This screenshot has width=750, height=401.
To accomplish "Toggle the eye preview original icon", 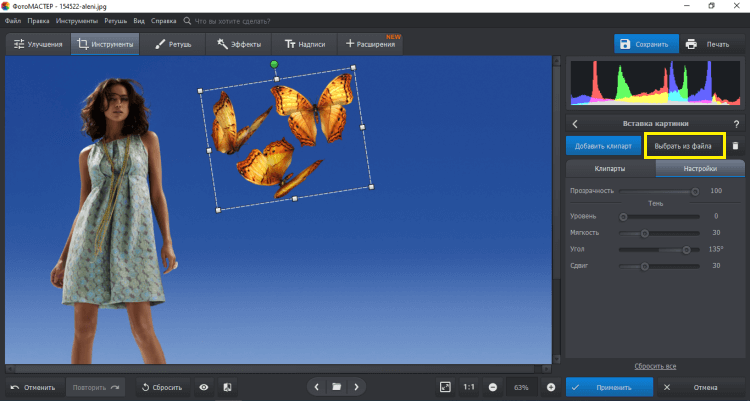I will [x=204, y=387].
